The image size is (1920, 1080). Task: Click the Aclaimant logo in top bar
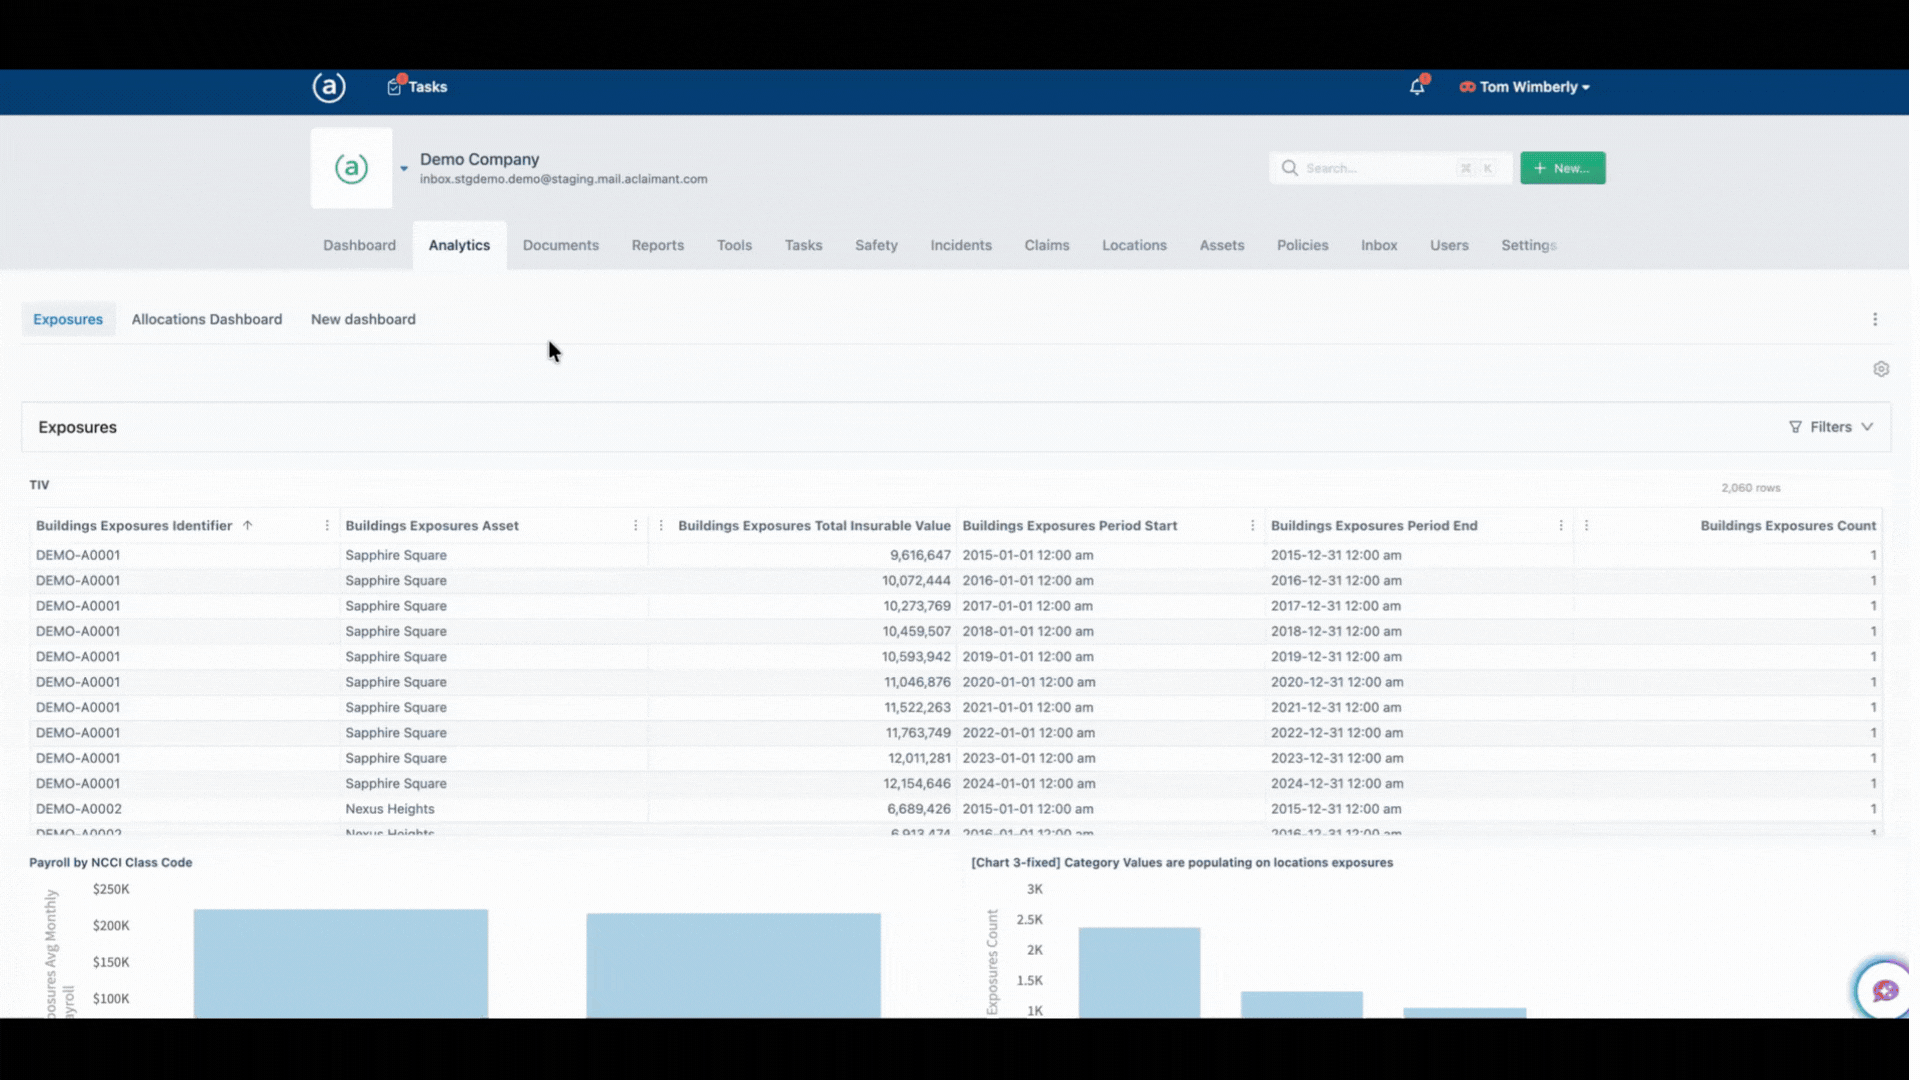click(329, 87)
